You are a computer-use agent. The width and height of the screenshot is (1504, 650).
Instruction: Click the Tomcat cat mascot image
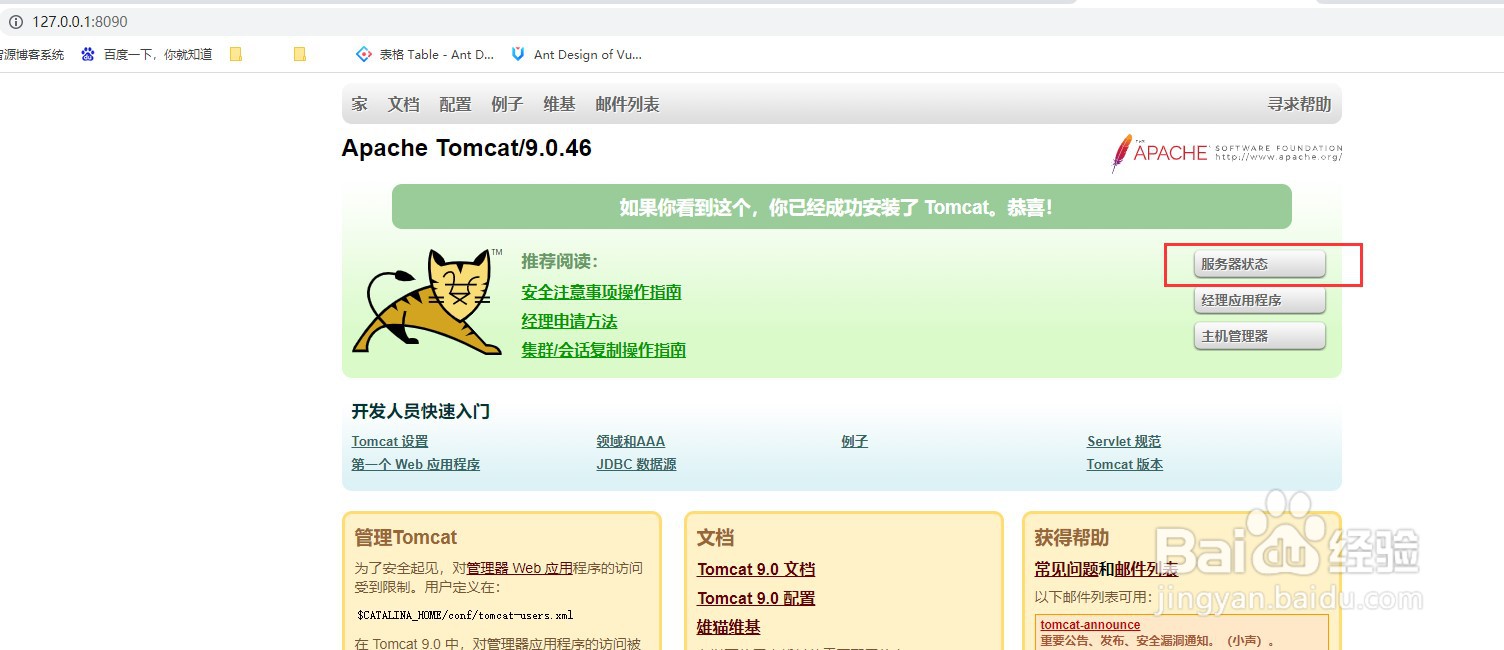coord(428,301)
